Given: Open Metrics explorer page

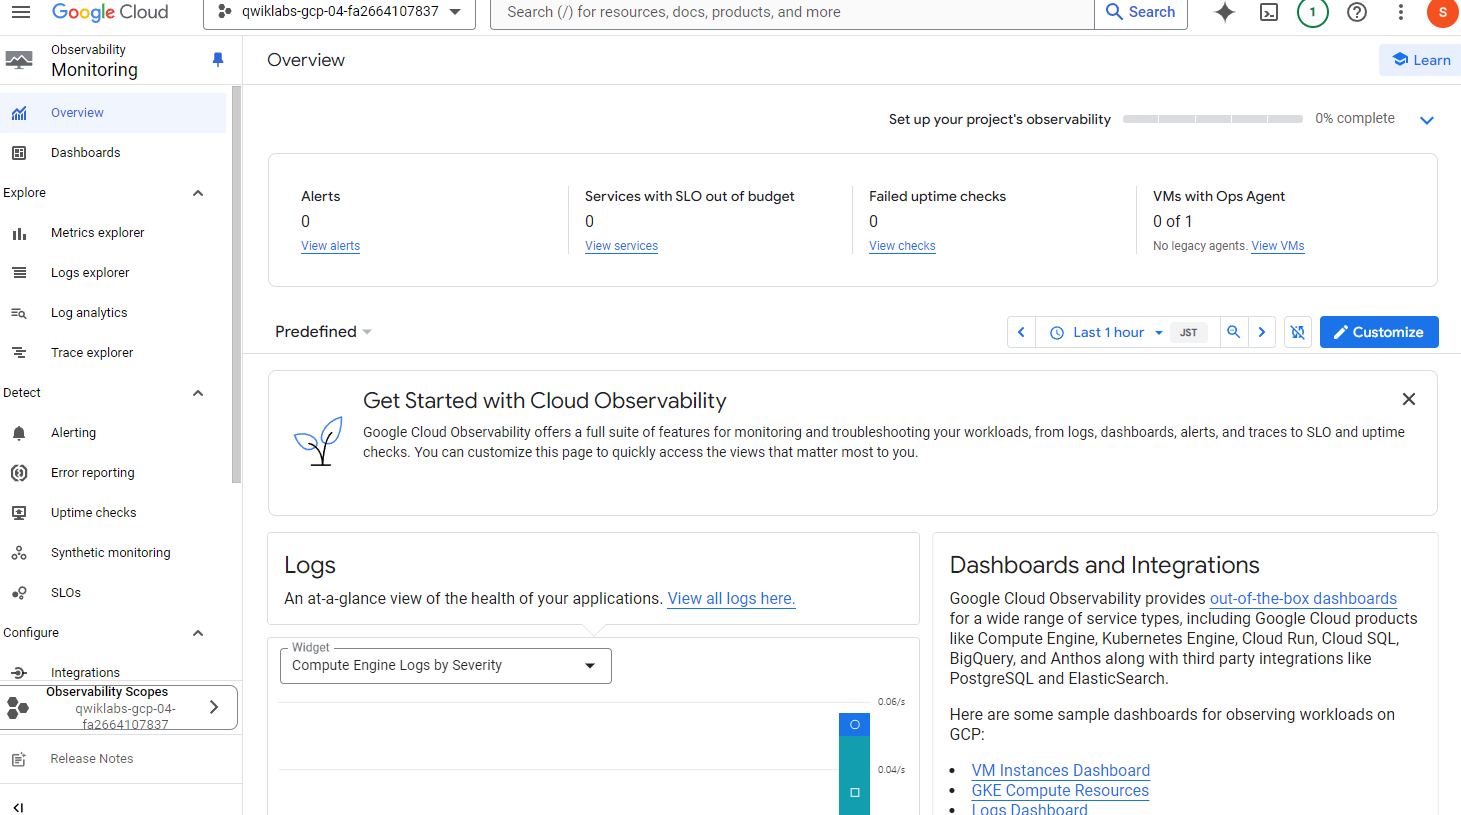Looking at the screenshot, I should (113, 233).
